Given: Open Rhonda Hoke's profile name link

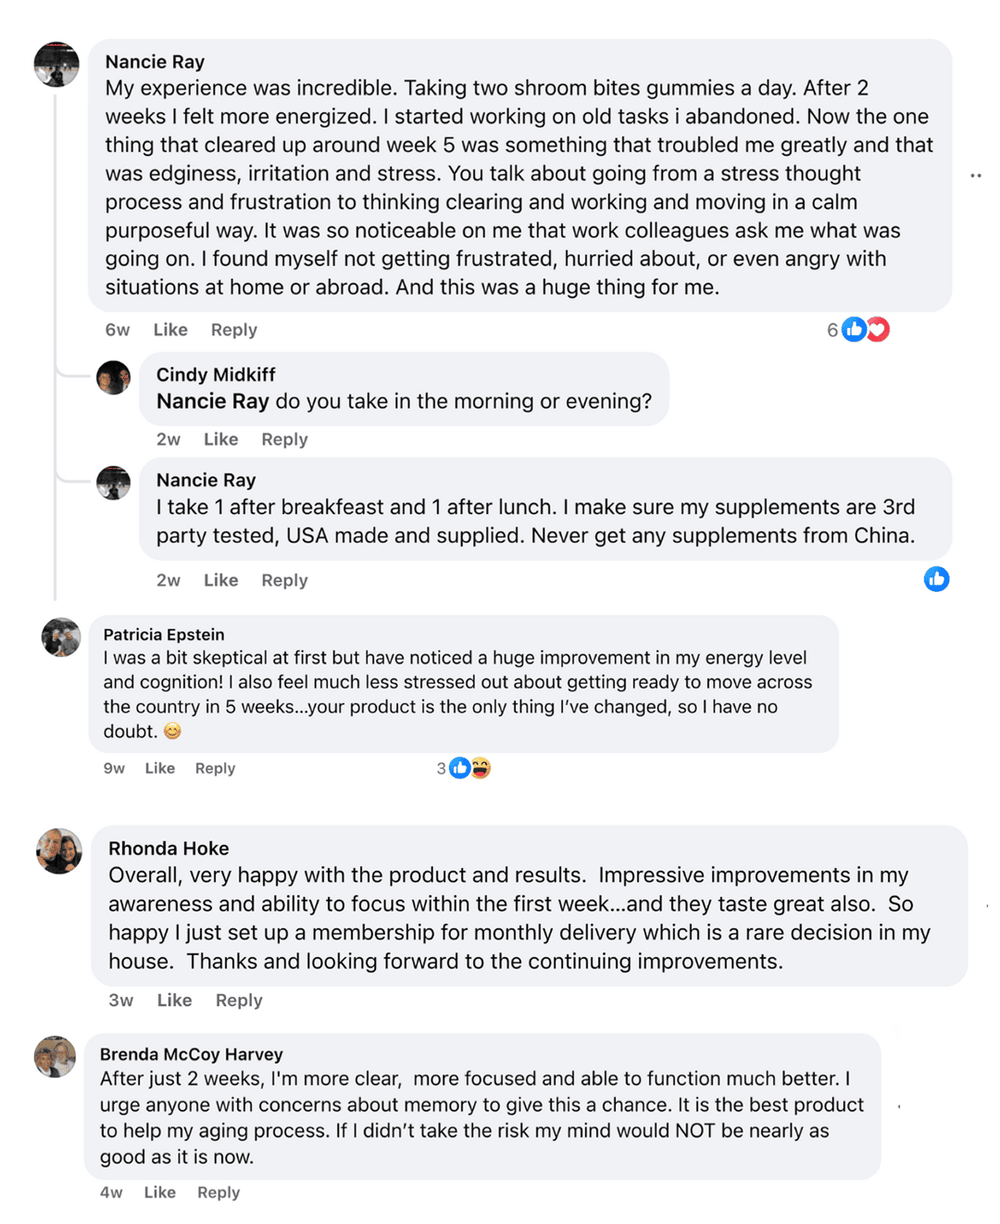Looking at the screenshot, I should (x=168, y=848).
